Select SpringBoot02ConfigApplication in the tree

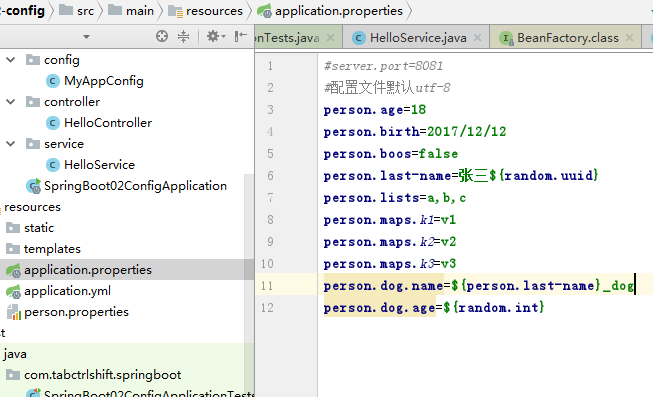tap(135, 186)
